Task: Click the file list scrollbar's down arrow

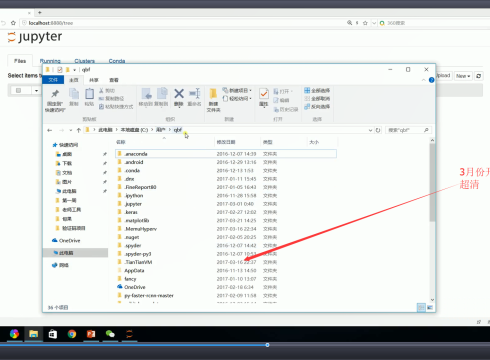Action: tap(432, 300)
